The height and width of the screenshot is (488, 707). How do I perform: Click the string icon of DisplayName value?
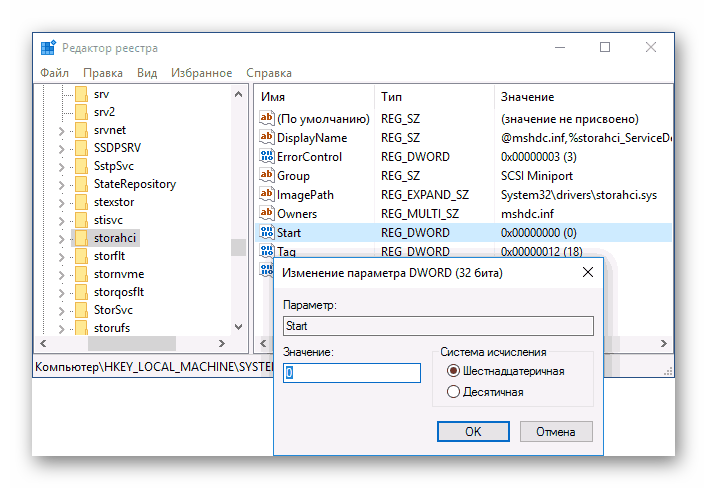click(266, 137)
